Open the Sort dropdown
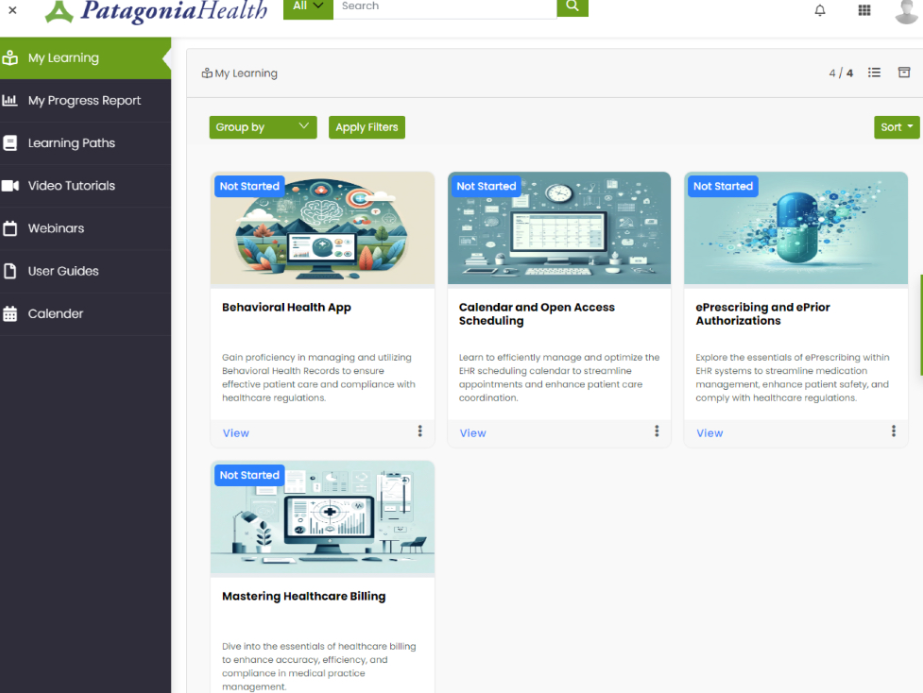This screenshot has width=923, height=693. pyautogui.click(x=895, y=127)
